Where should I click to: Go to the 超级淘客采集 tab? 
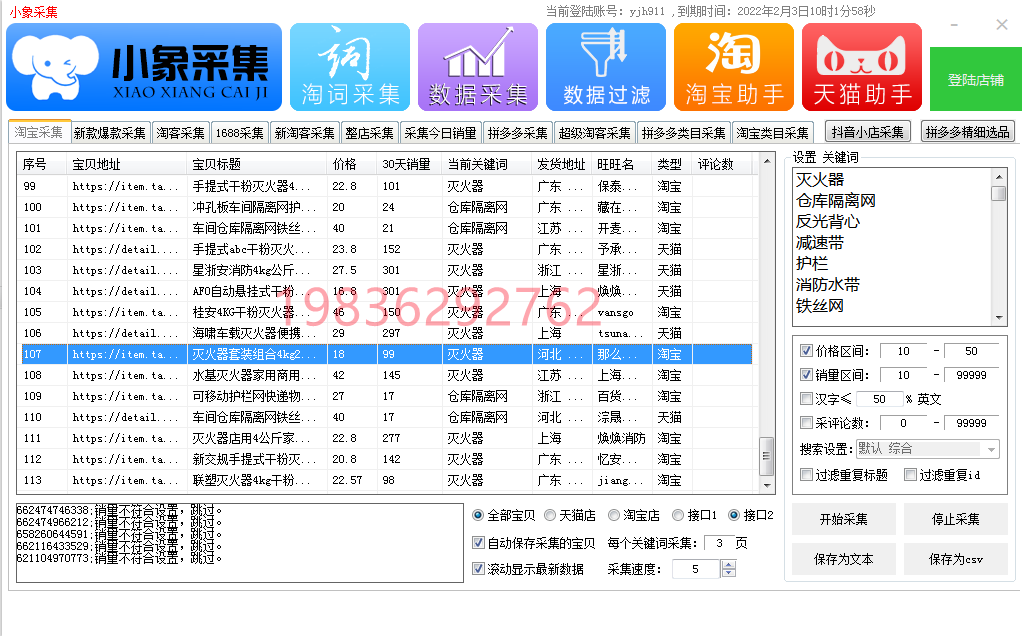coord(595,133)
